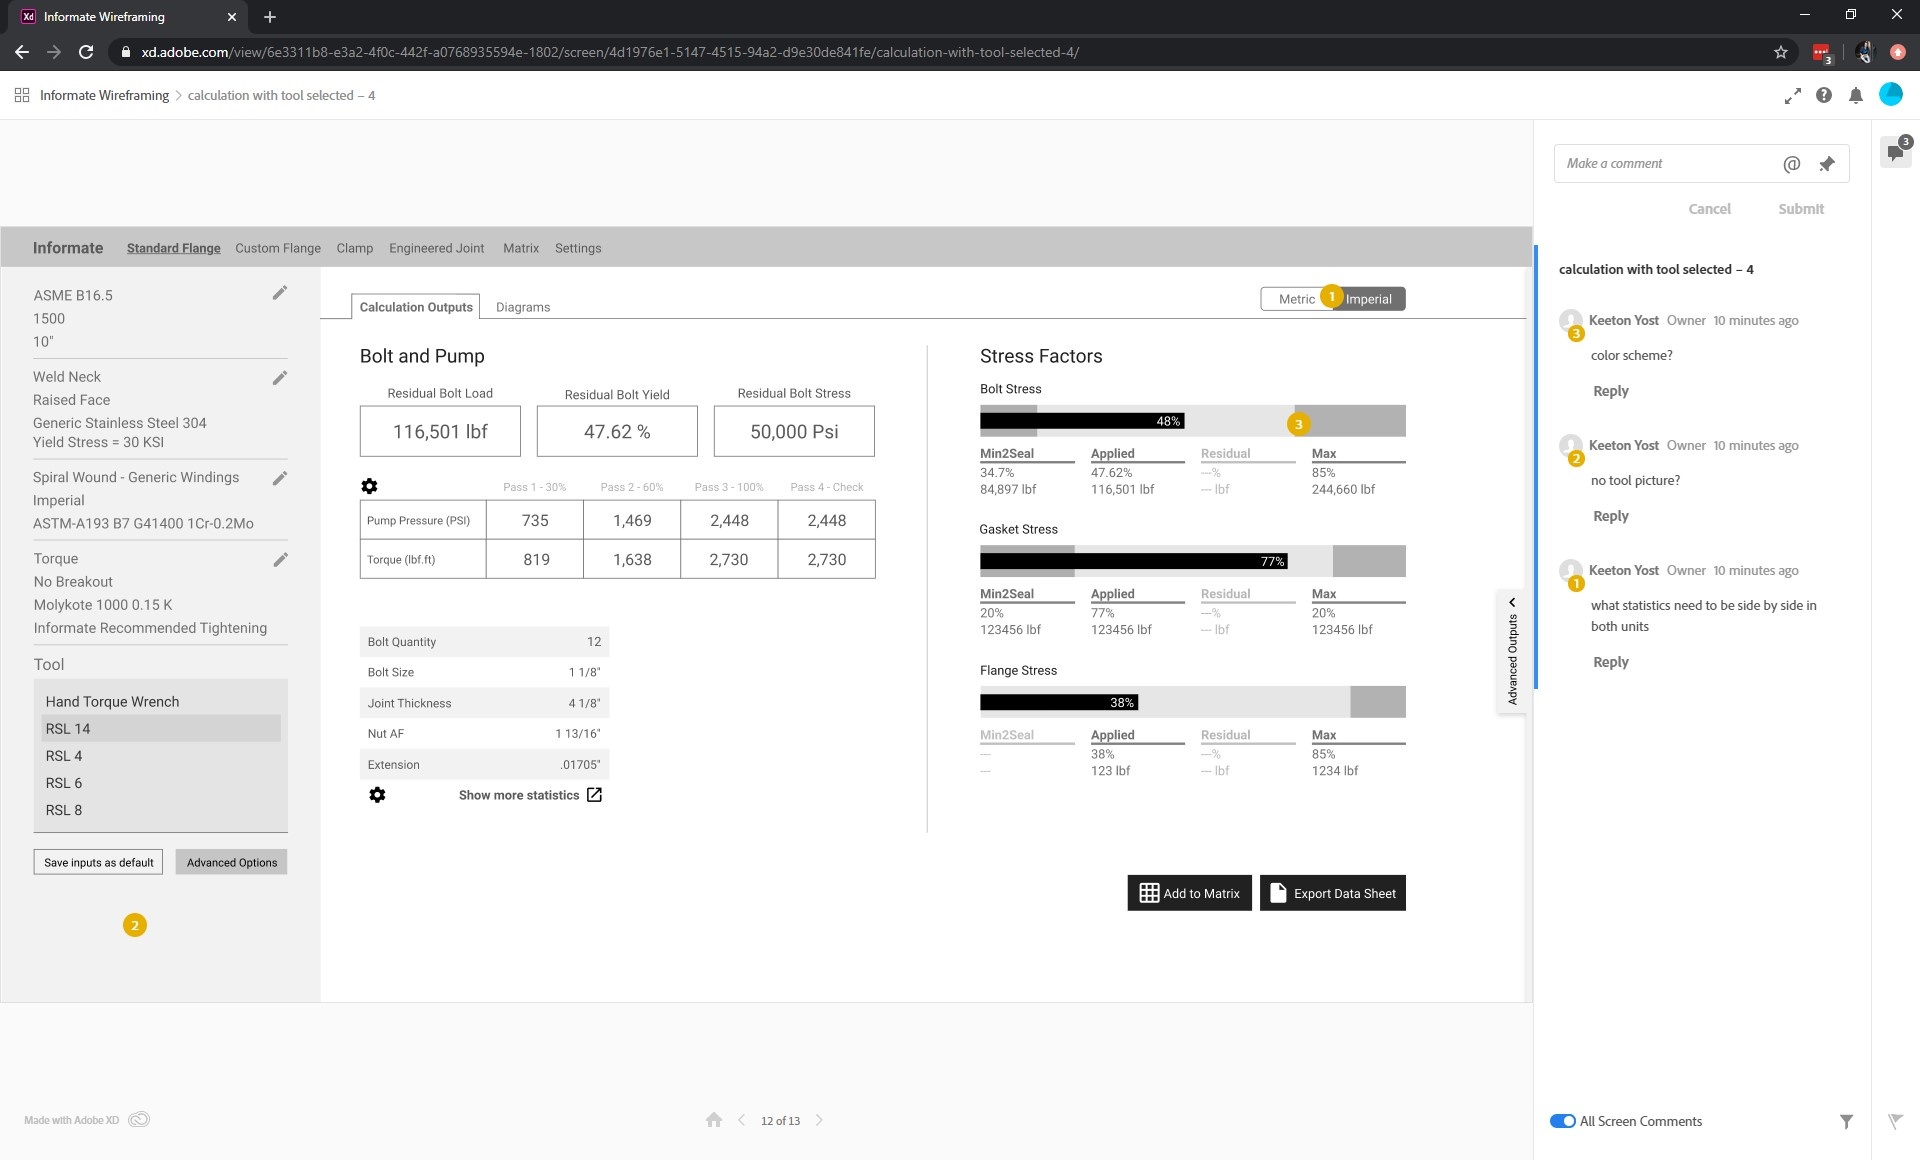Click the mention @ icon
The height and width of the screenshot is (1160, 1920).
[1791, 164]
